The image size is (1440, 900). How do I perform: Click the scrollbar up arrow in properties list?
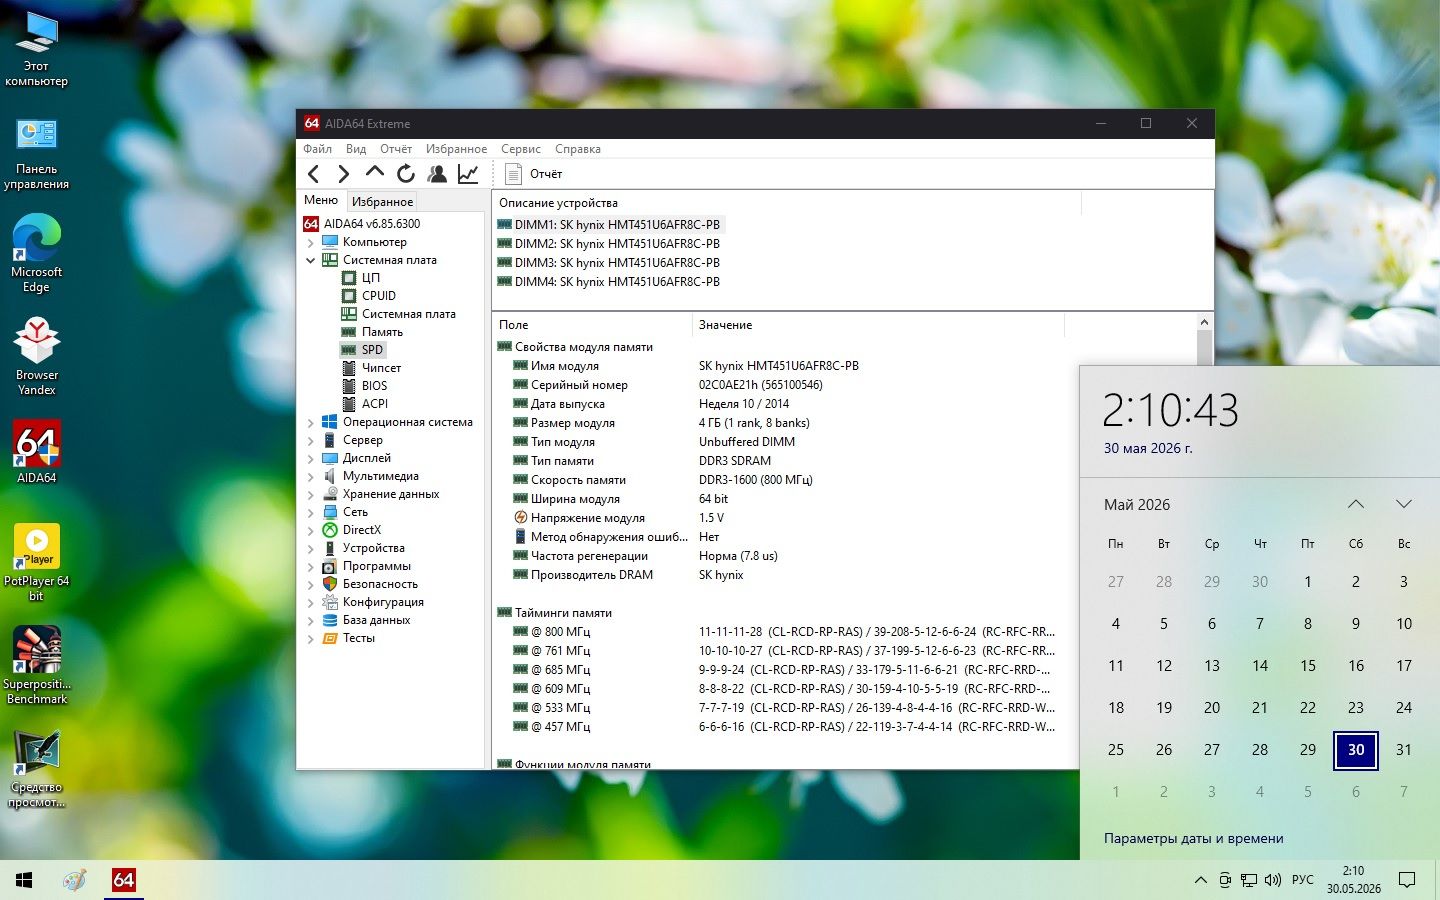[x=1204, y=322]
